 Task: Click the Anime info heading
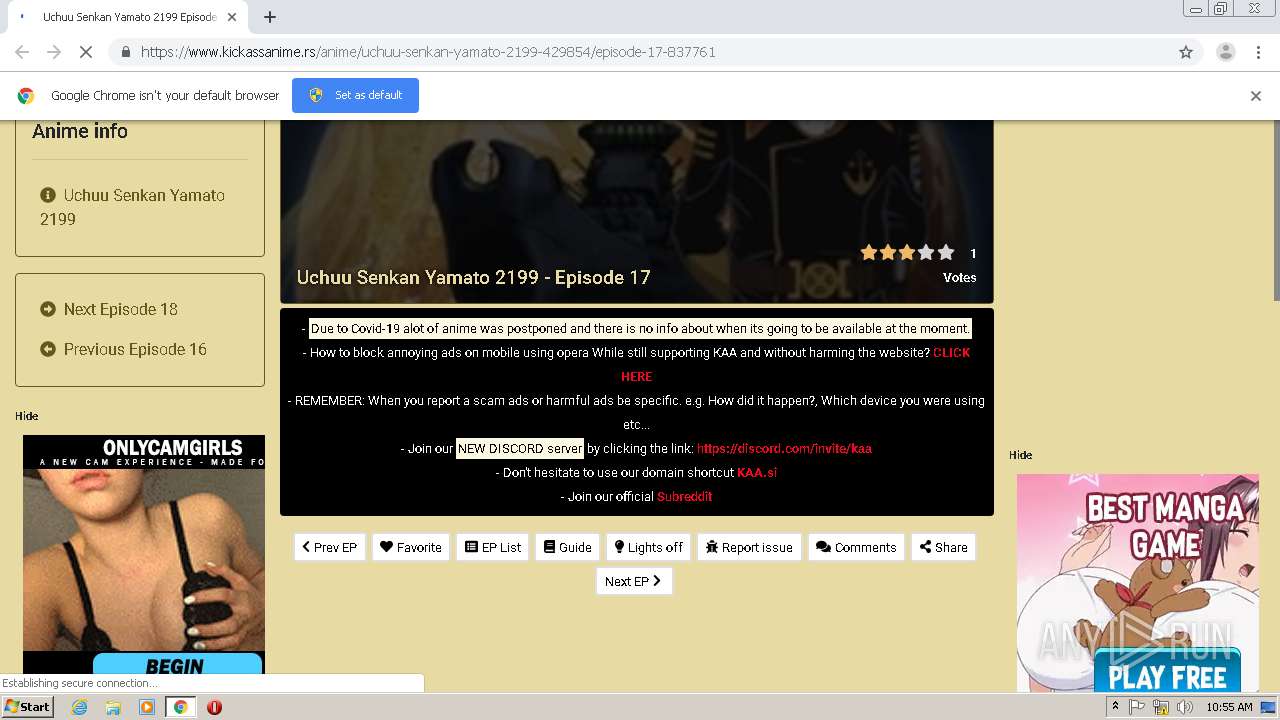point(80,131)
